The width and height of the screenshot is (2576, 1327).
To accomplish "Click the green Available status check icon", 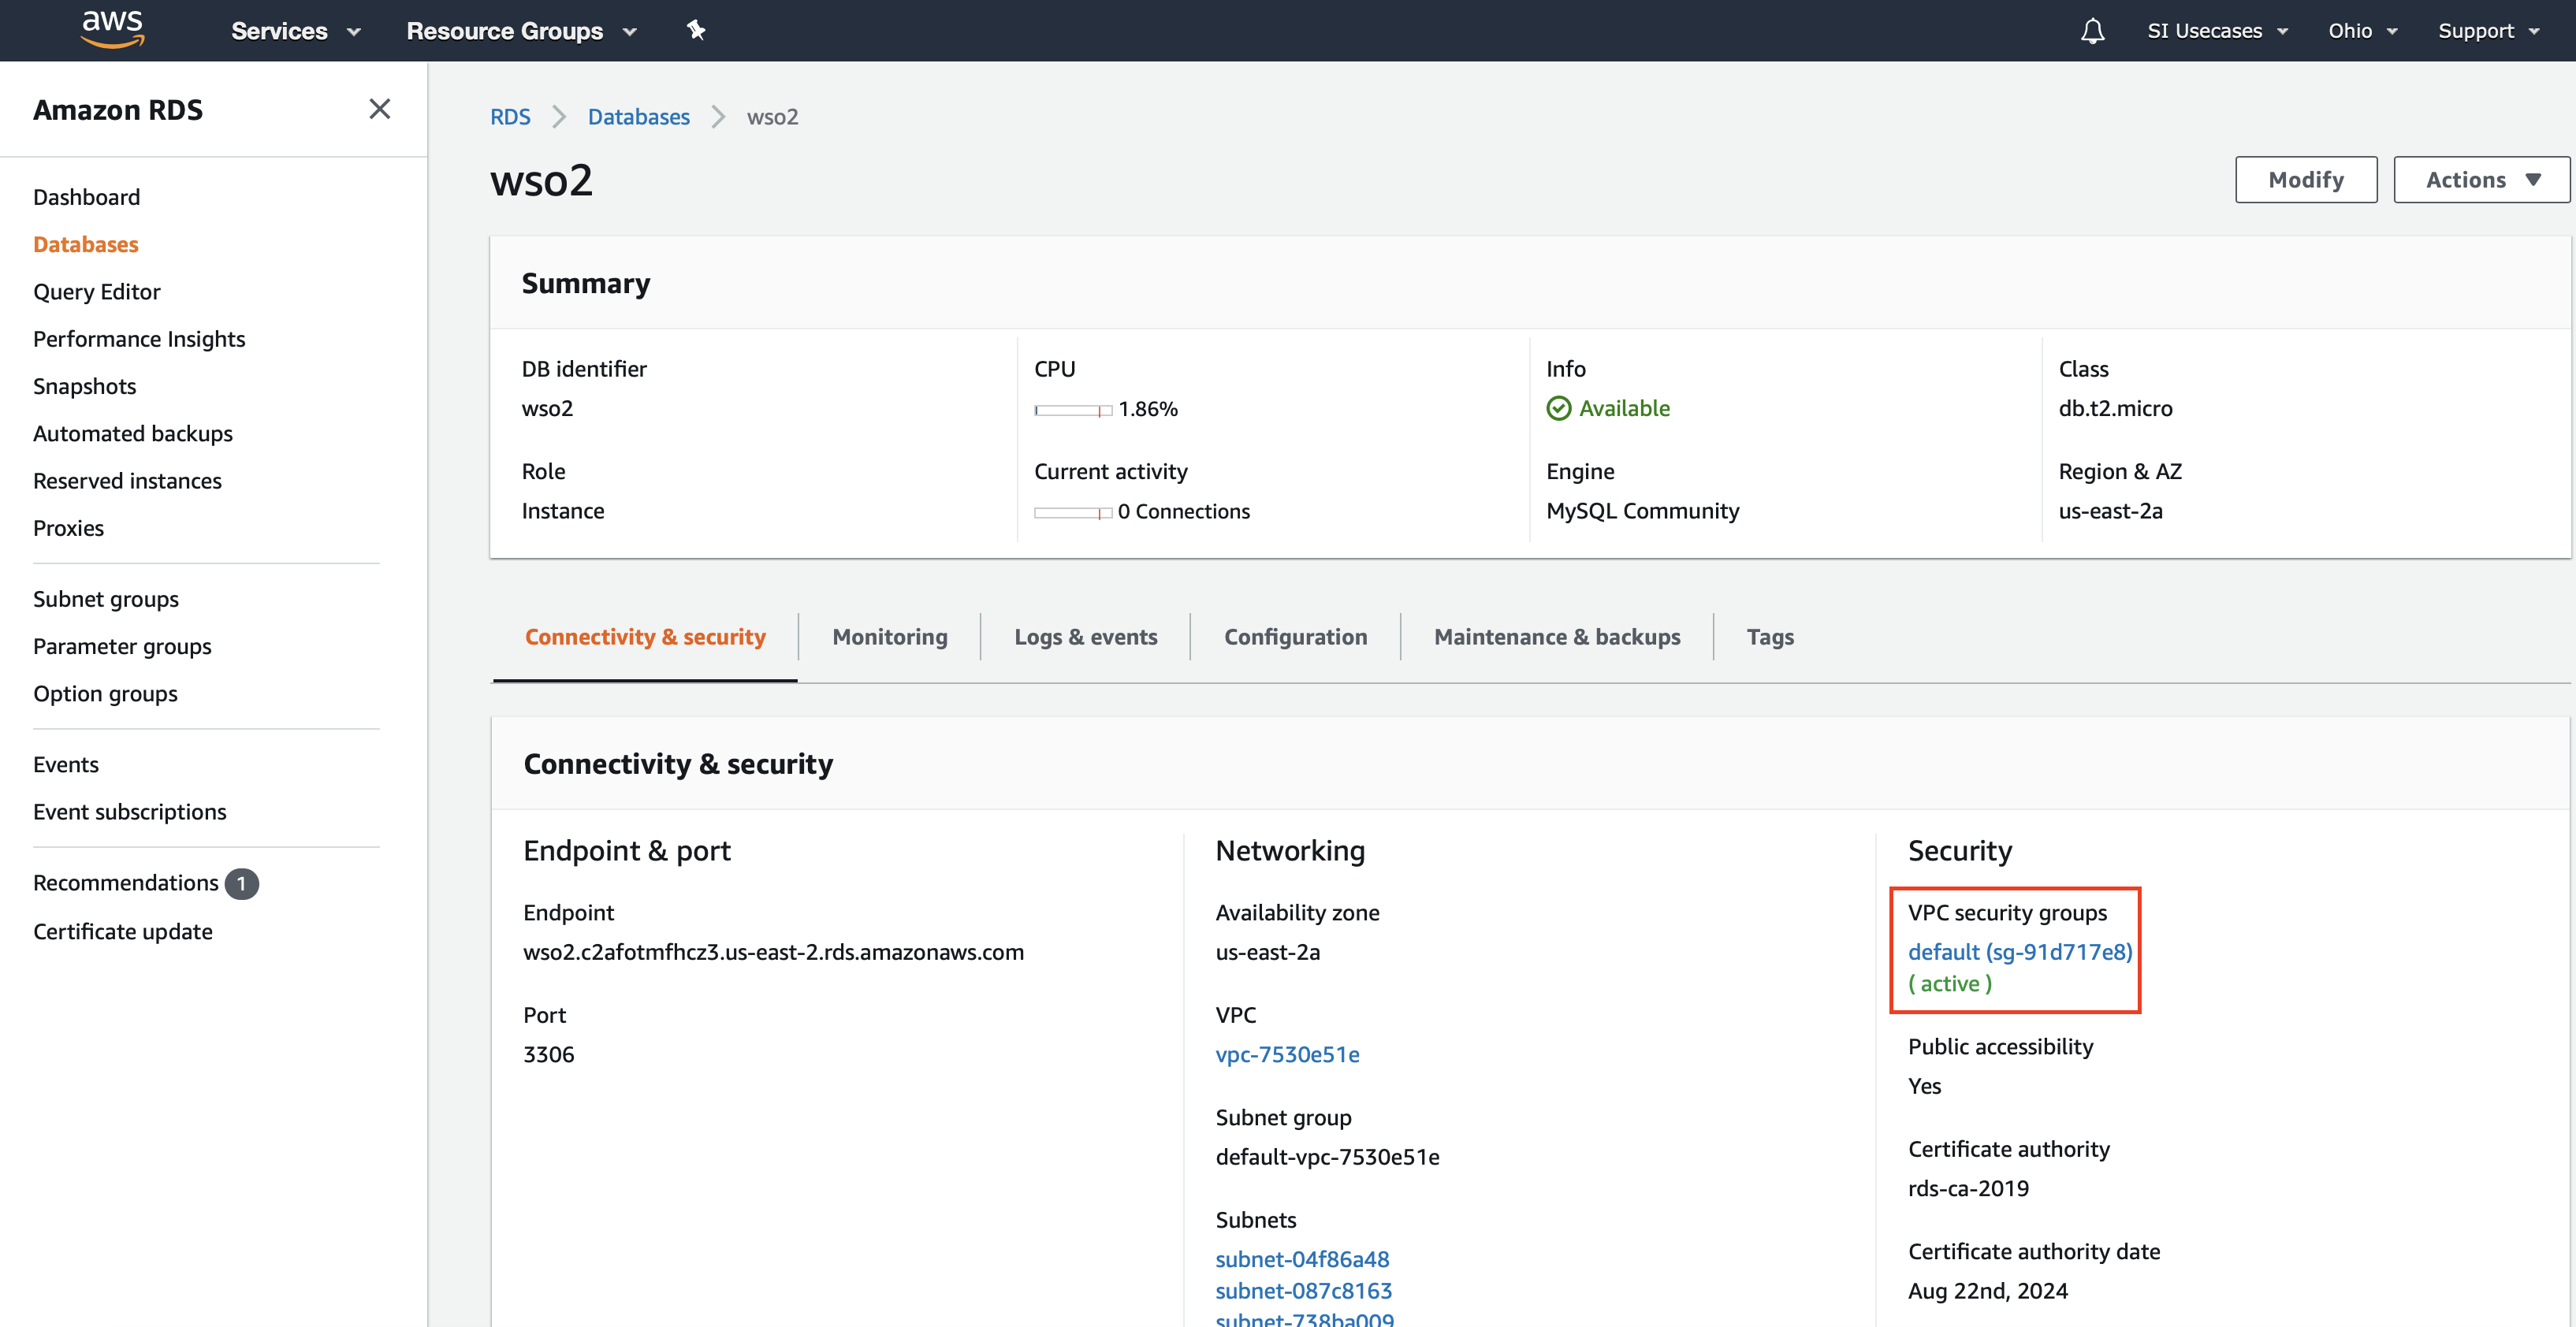I will (x=1558, y=408).
